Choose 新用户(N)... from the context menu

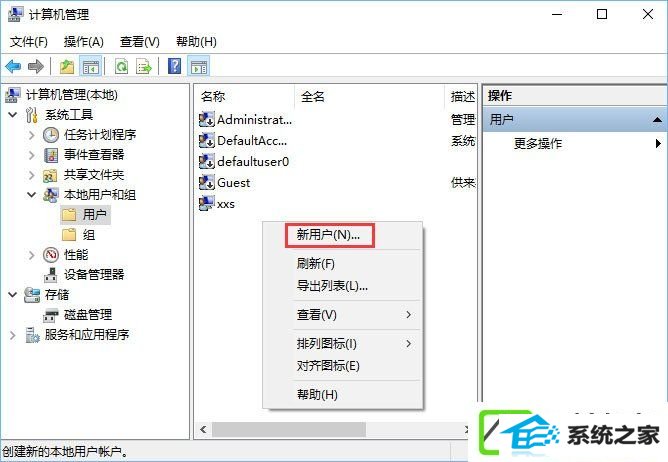coord(328,235)
